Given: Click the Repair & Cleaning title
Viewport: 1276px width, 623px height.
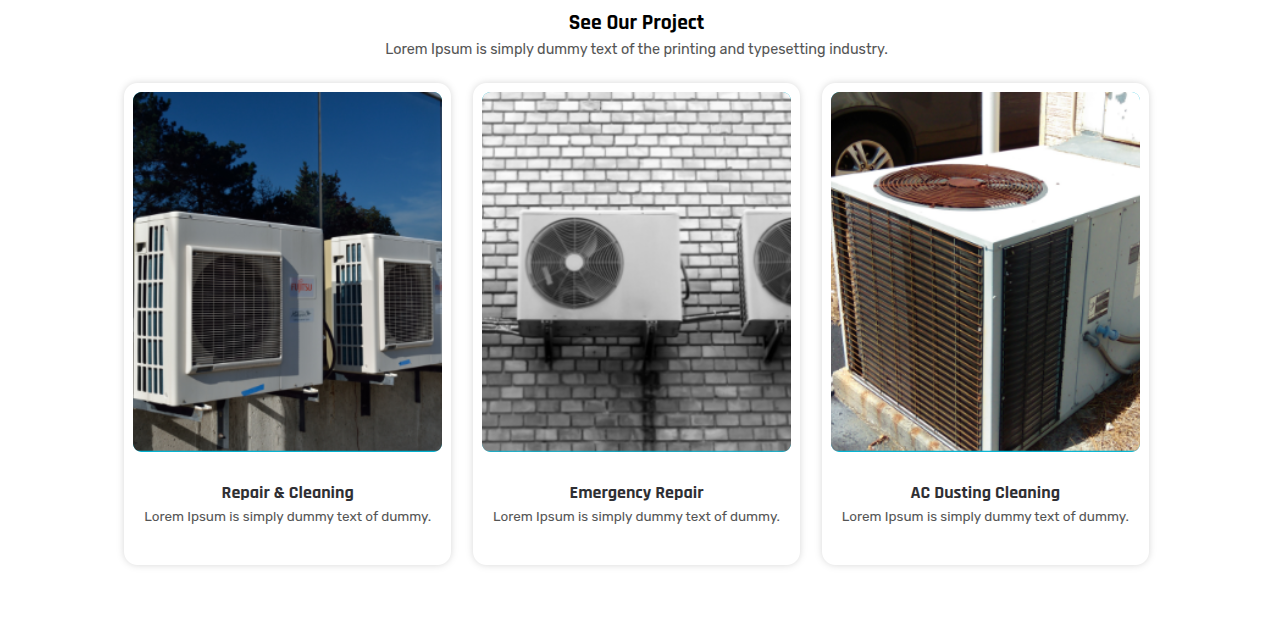Looking at the screenshot, I should [287, 493].
